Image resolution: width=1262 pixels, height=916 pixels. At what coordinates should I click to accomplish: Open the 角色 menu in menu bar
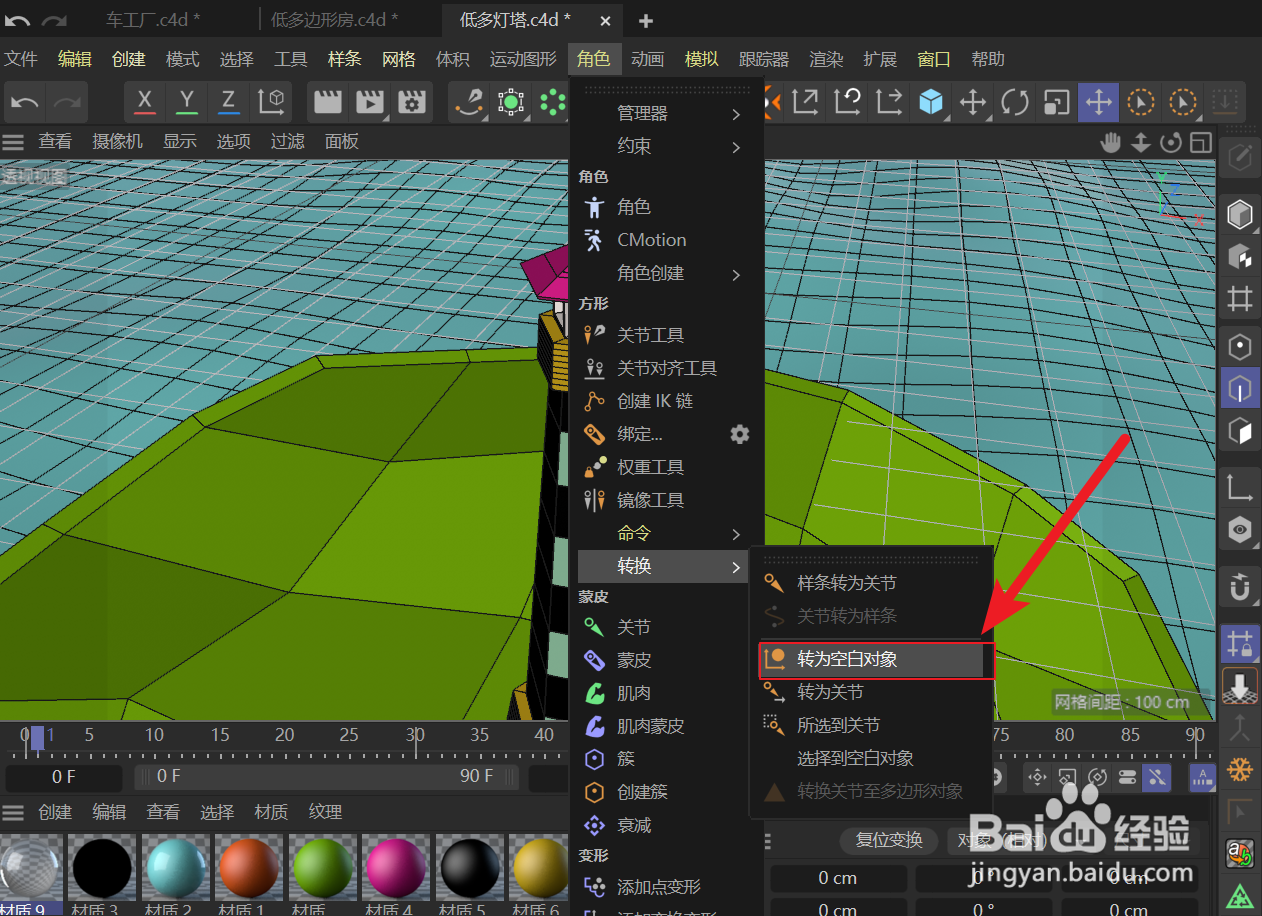[594, 60]
